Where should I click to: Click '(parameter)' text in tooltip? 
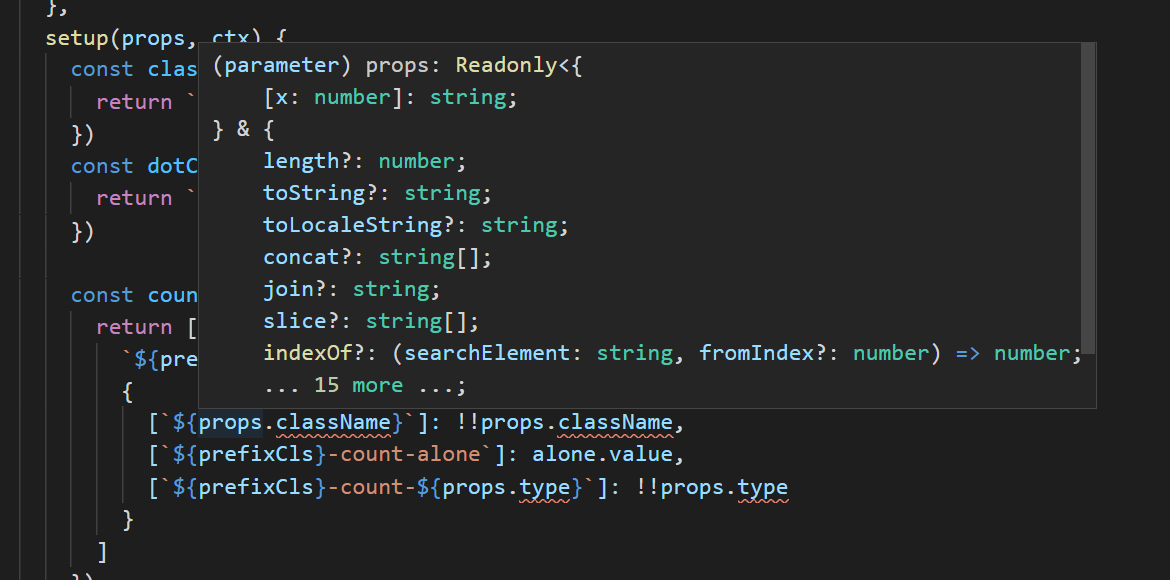click(x=283, y=66)
